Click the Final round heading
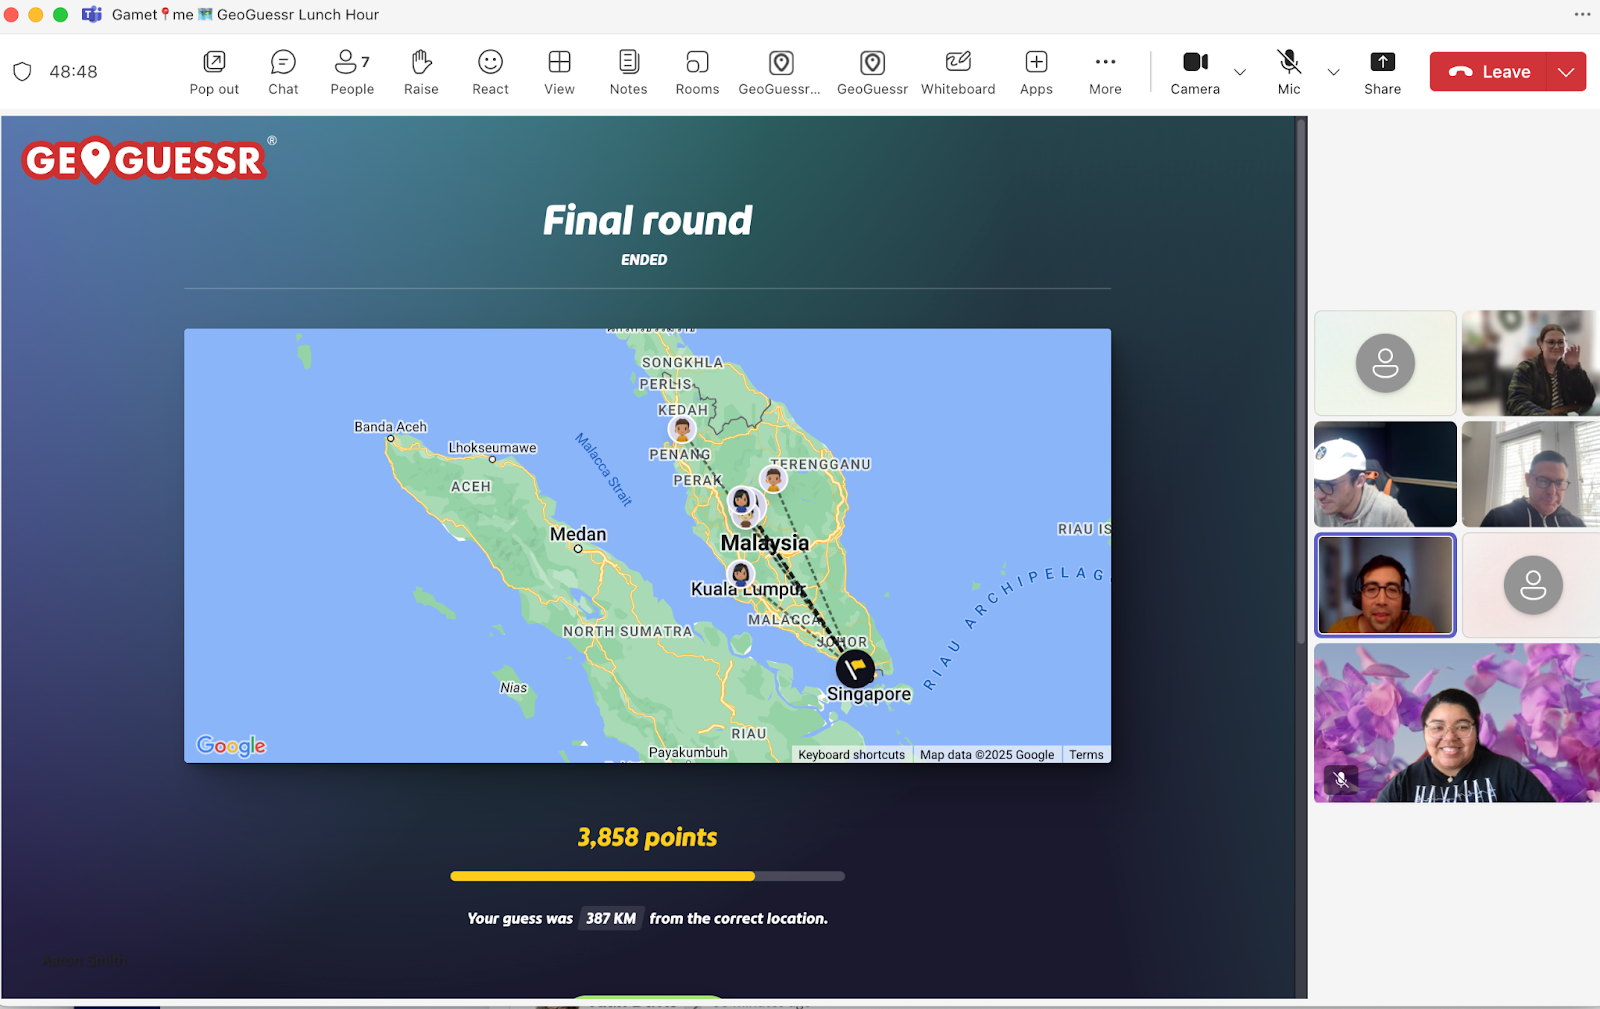This screenshot has width=1600, height=1009. click(647, 220)
